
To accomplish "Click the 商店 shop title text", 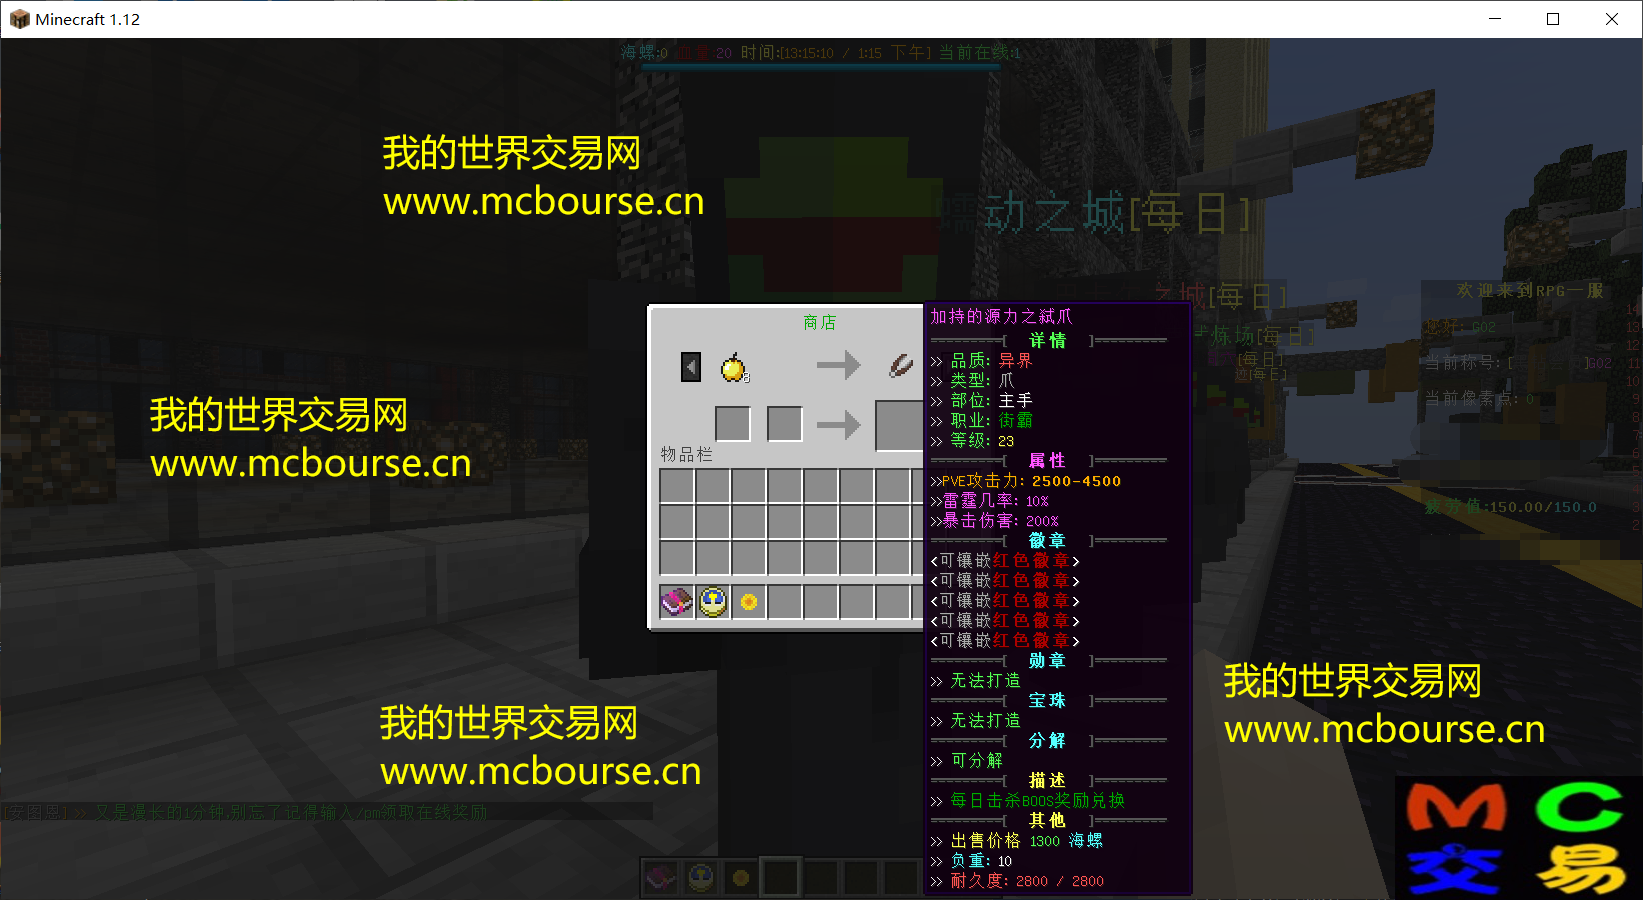I will click(x=819, y=322).
